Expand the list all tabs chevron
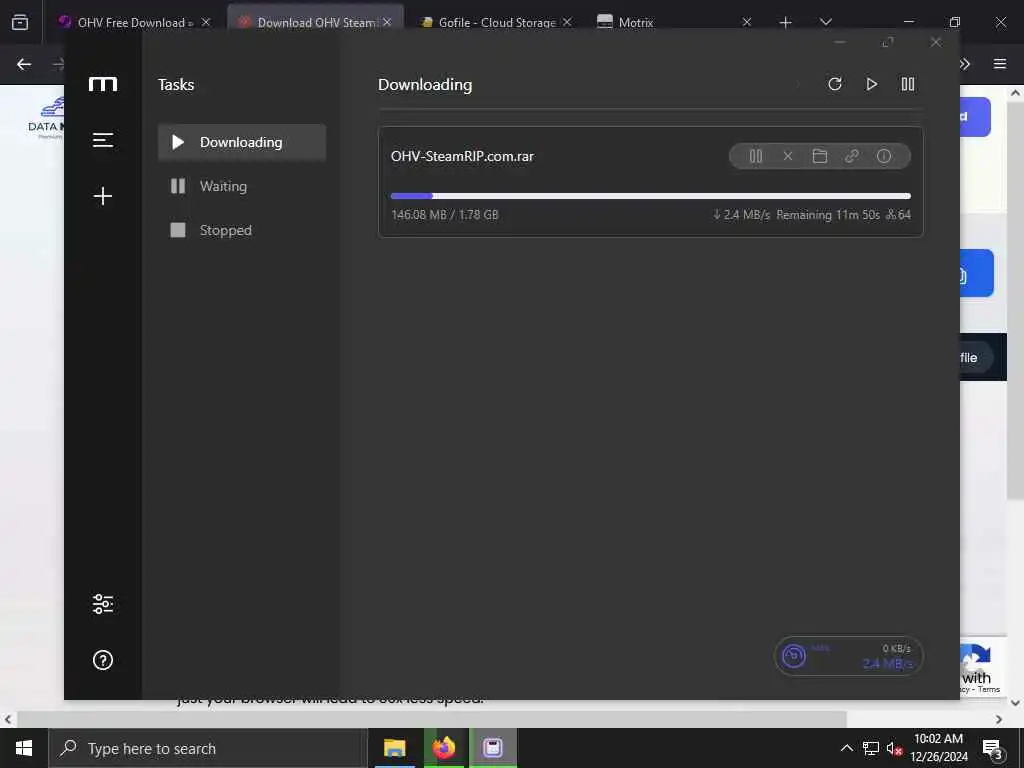This screenshot has height=768, width=1024. pos(825,22)
